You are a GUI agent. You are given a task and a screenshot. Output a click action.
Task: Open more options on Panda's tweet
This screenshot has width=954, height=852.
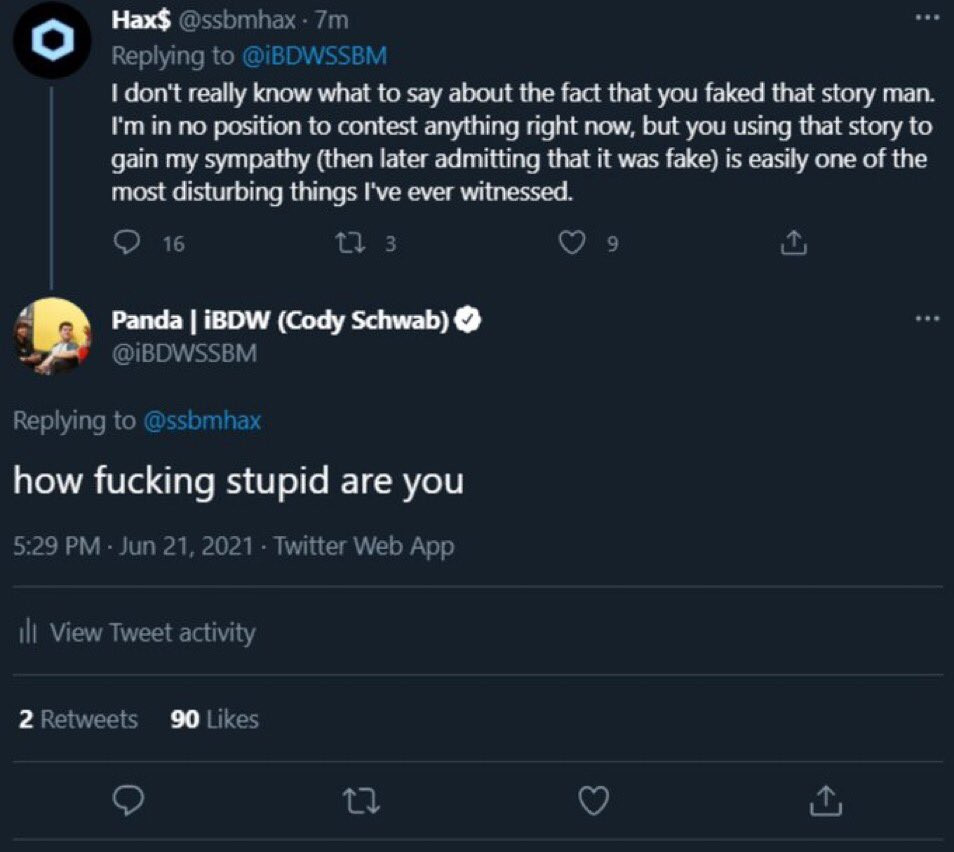927,319
